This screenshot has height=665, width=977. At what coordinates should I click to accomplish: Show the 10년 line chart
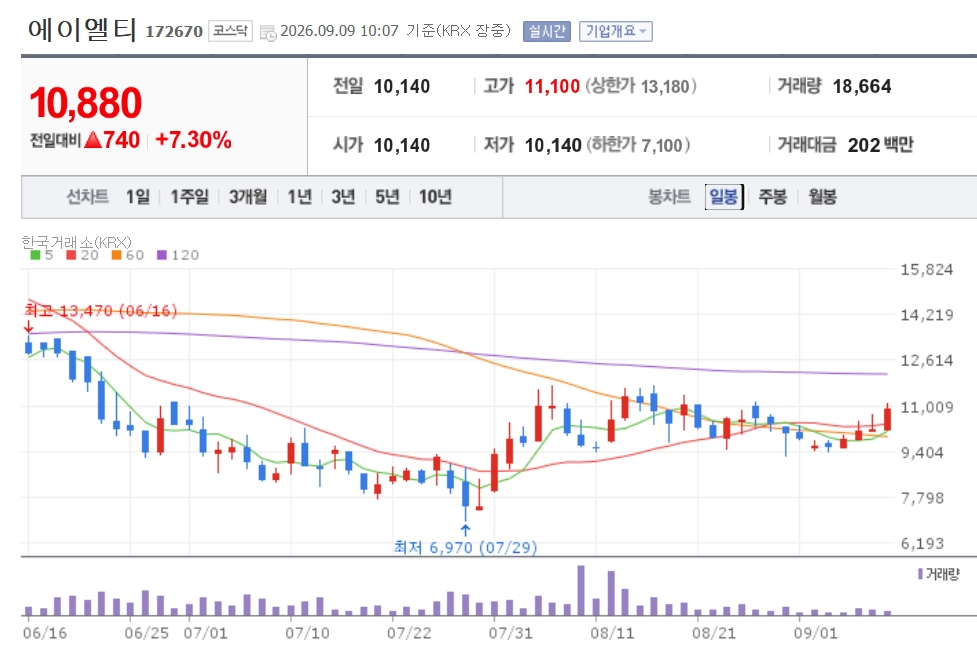click(435, 198)
